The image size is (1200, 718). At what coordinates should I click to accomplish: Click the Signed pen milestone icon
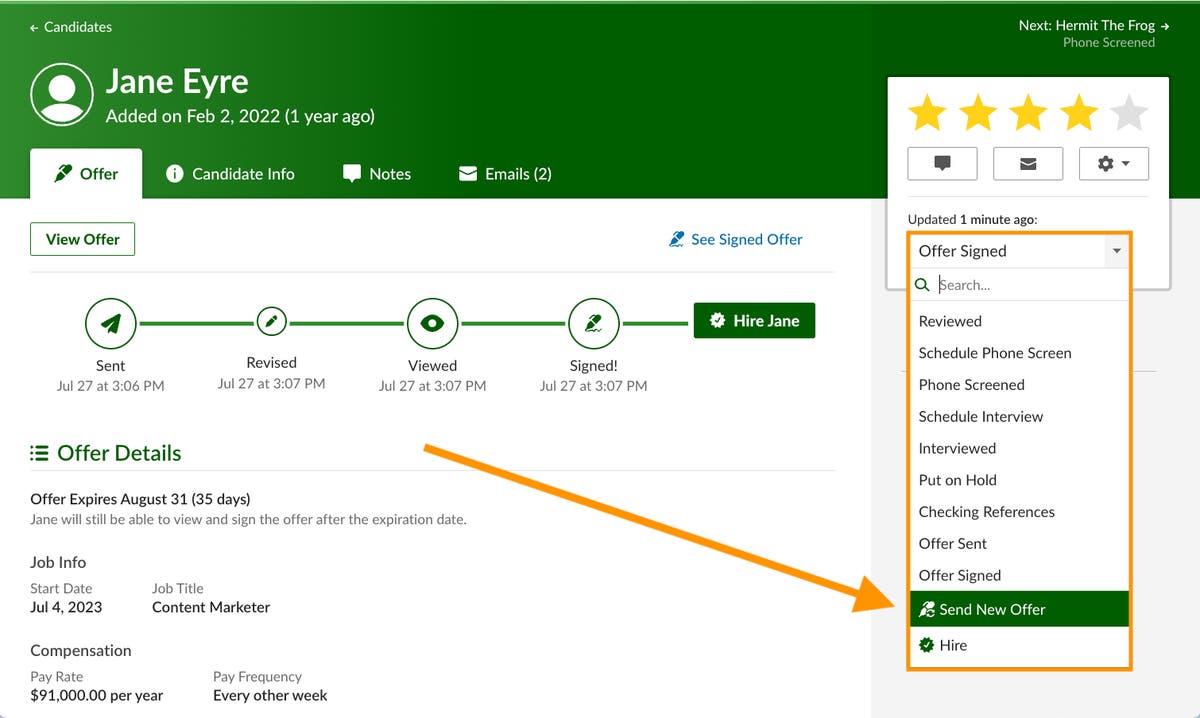coord(593,323)
